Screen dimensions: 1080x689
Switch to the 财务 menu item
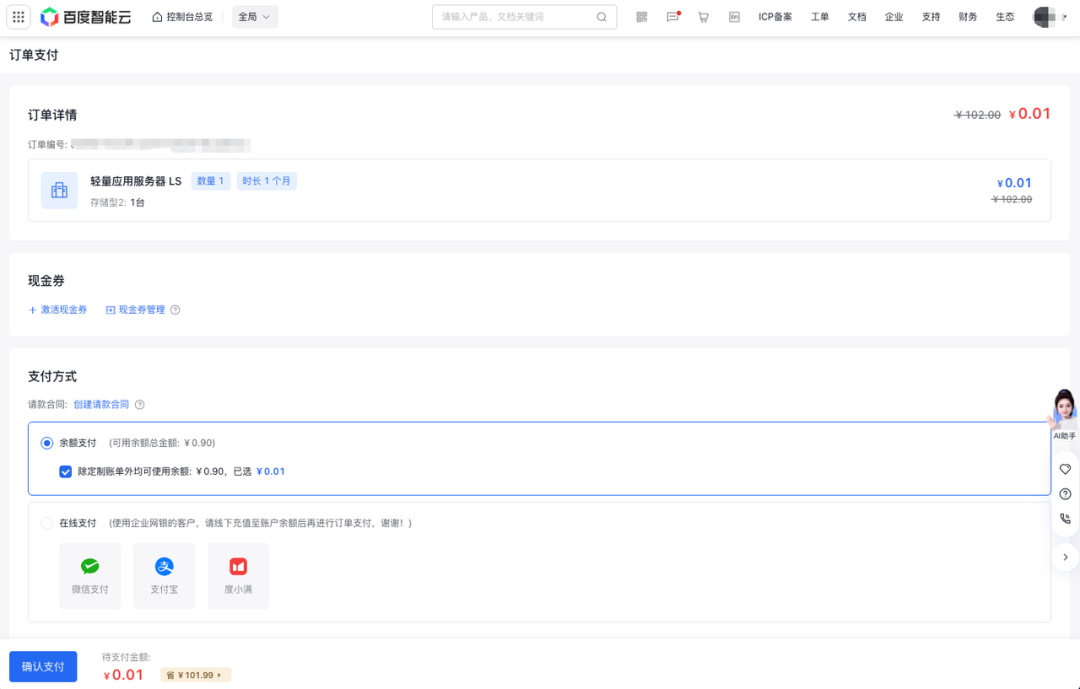click(967, 16)
